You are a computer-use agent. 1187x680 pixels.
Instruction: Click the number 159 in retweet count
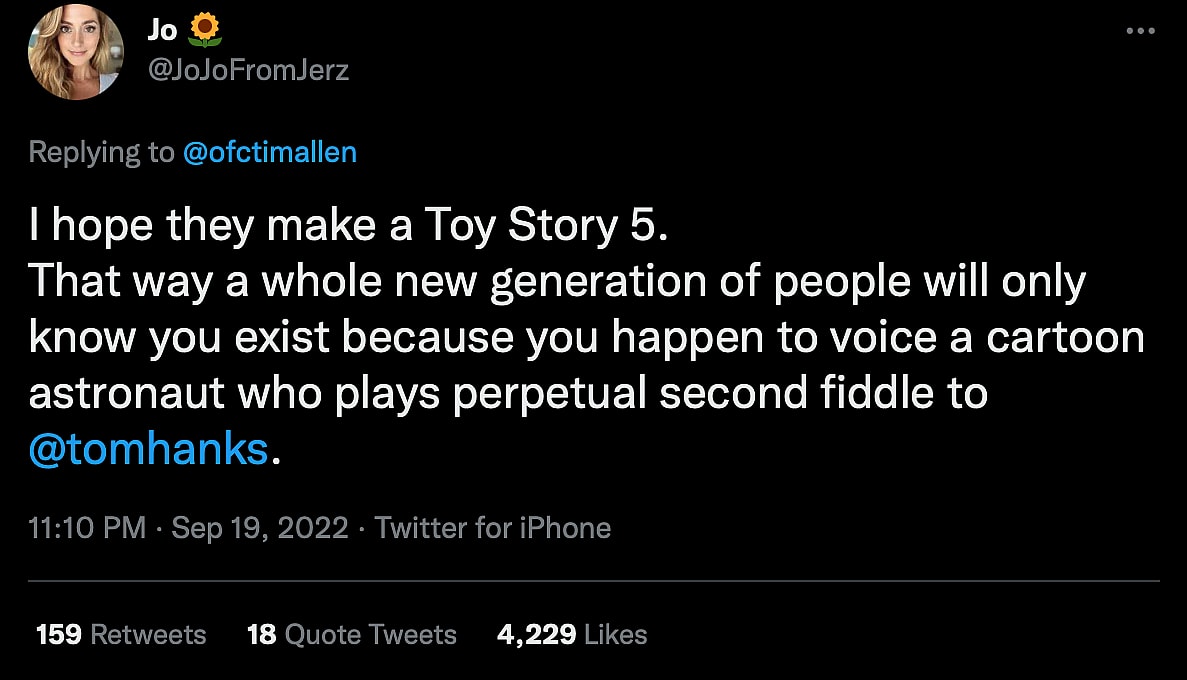[58, 634]
